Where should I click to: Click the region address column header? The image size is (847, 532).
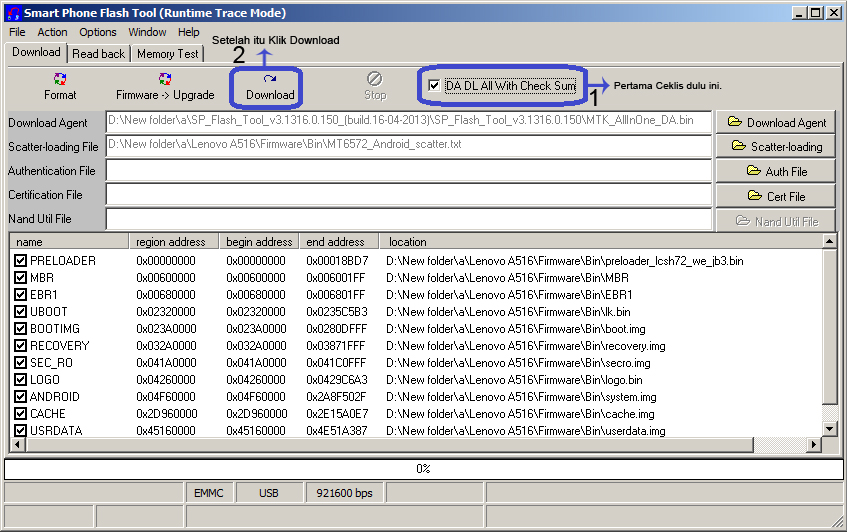coord(173,241)
